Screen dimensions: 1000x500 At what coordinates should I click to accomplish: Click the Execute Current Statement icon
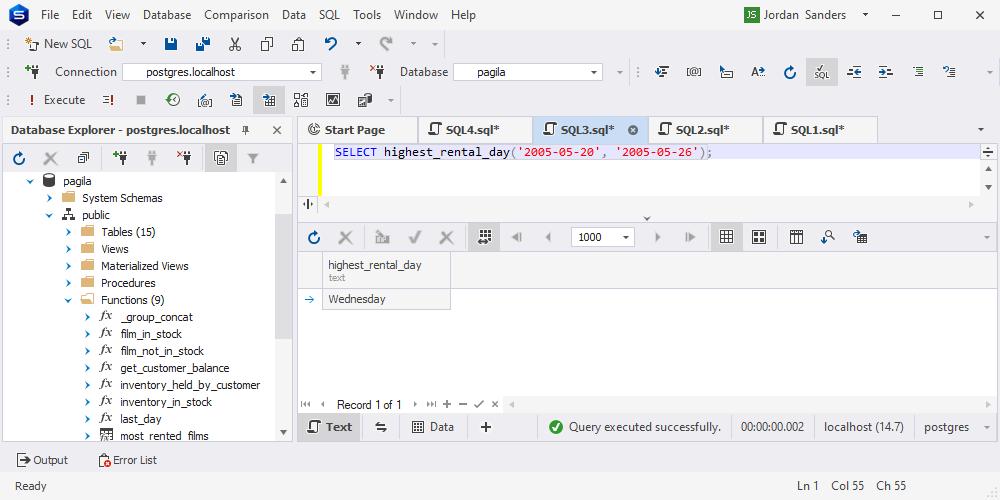pos(108,100)
